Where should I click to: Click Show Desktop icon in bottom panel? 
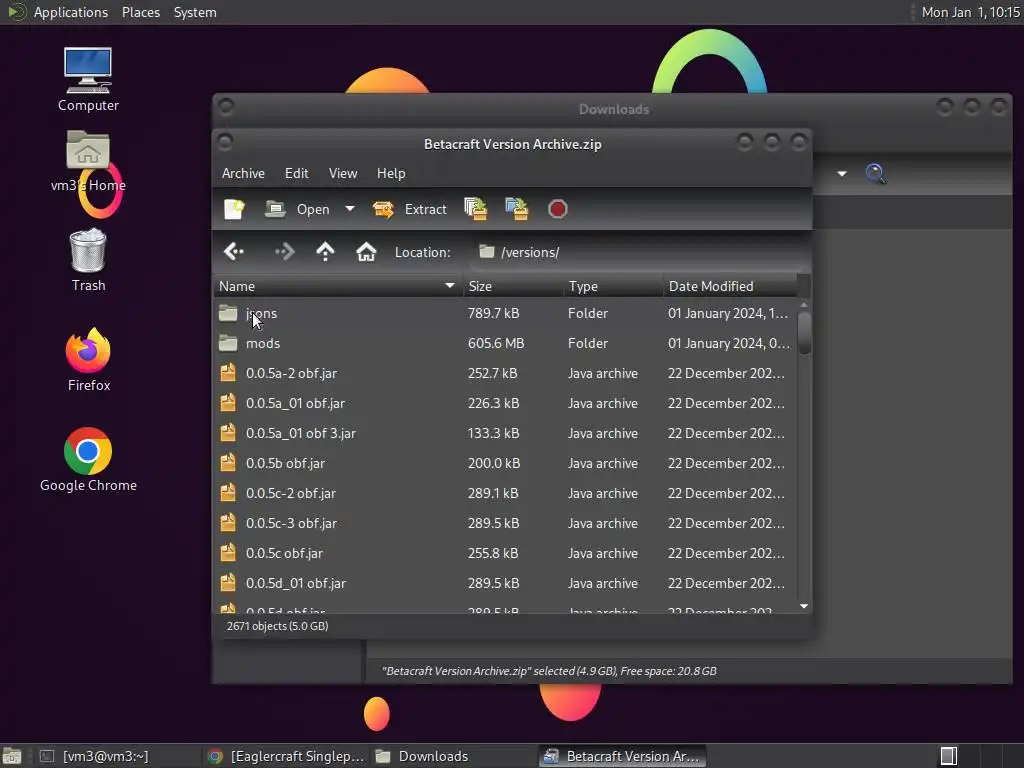tap(12, 756)
